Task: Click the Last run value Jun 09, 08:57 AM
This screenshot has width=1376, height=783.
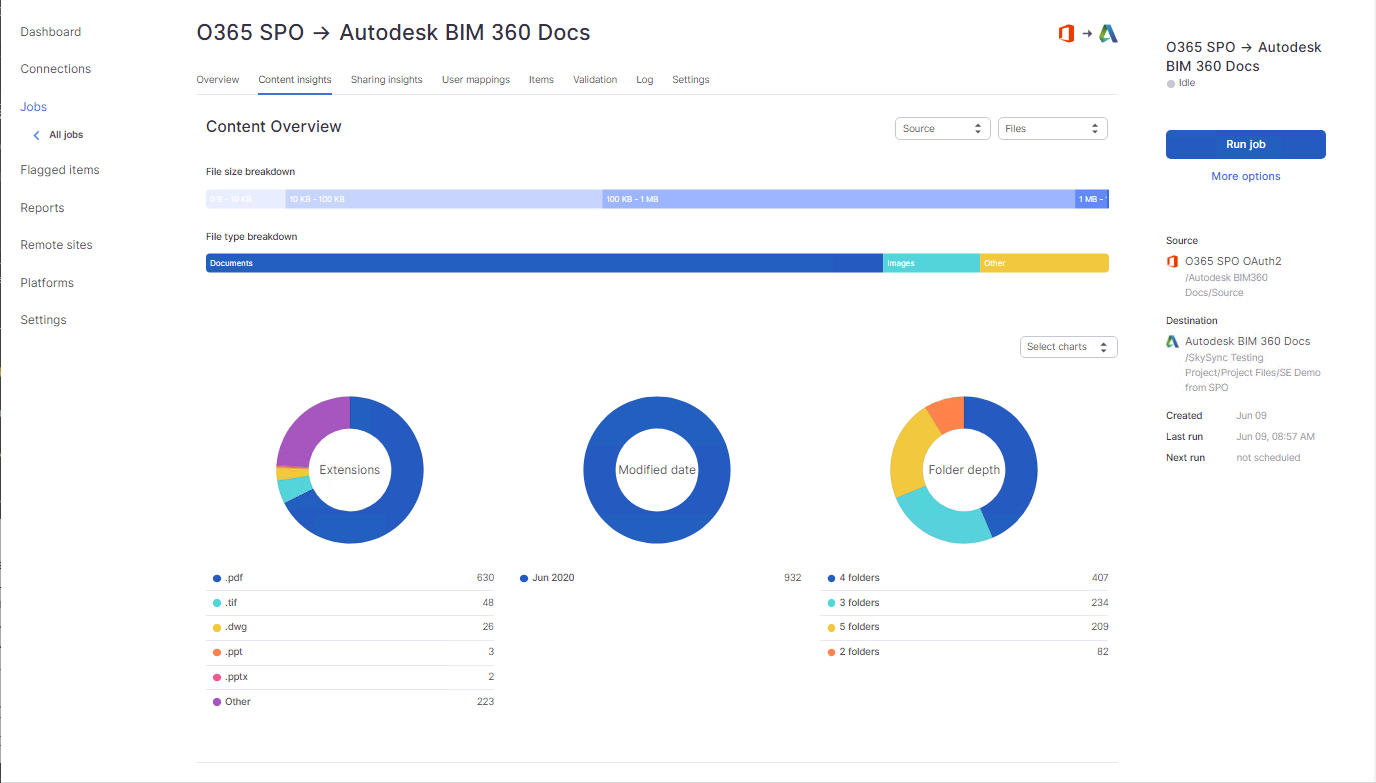Action: point(1275,437)
